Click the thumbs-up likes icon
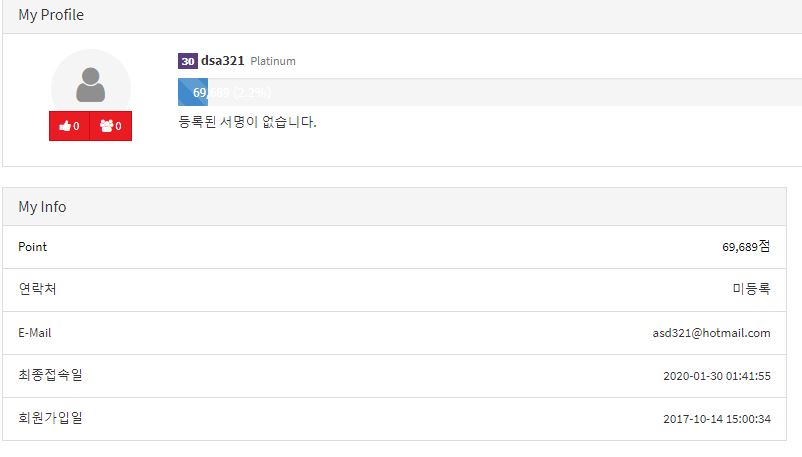The image size is (802, 457). click(65, 126)
